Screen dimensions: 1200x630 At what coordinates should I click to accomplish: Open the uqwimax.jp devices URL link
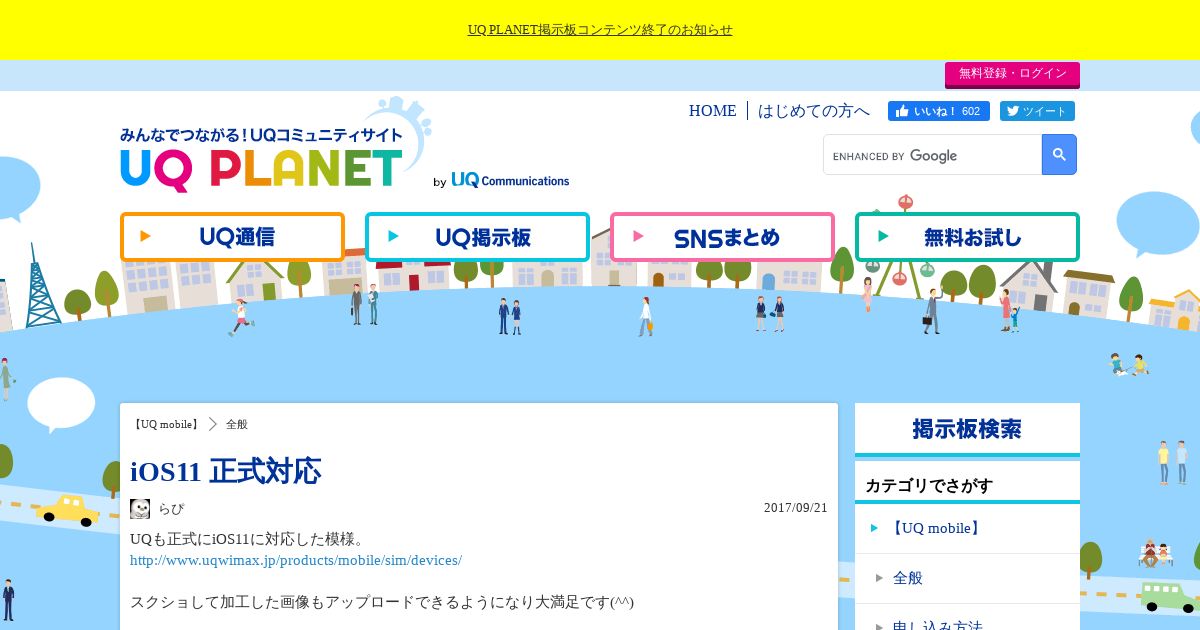296,560
